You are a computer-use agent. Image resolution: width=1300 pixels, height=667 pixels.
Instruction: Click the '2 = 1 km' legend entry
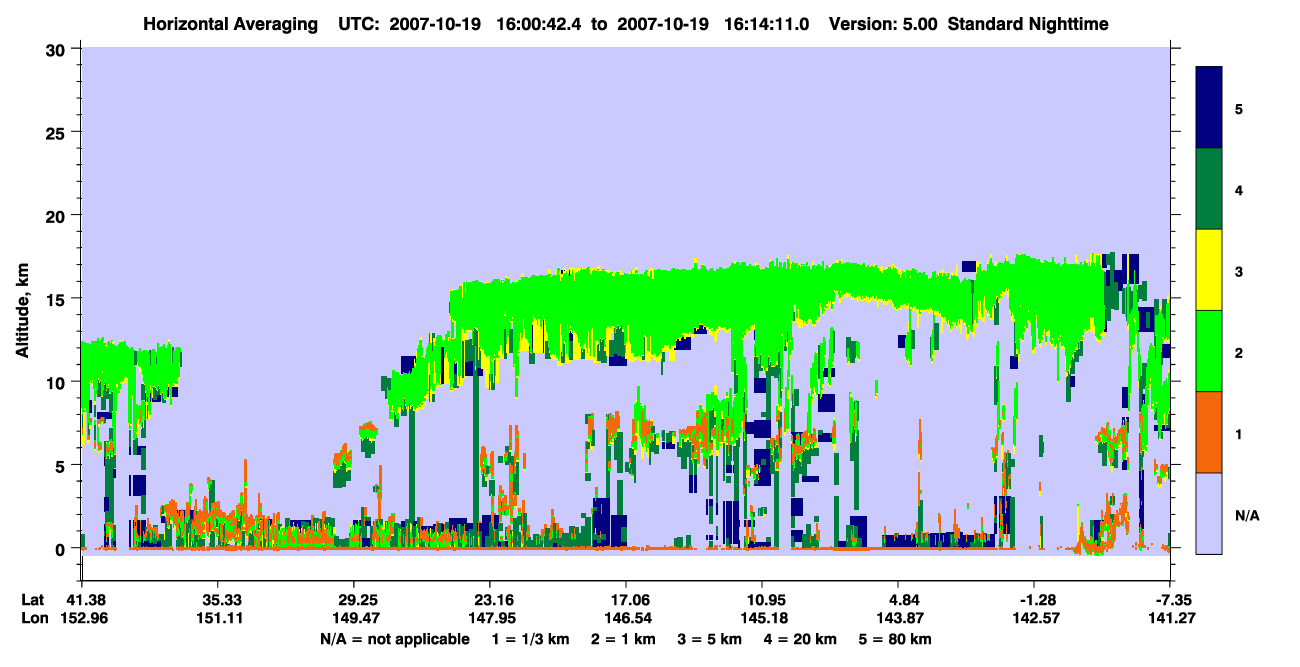tap(623, 638)
